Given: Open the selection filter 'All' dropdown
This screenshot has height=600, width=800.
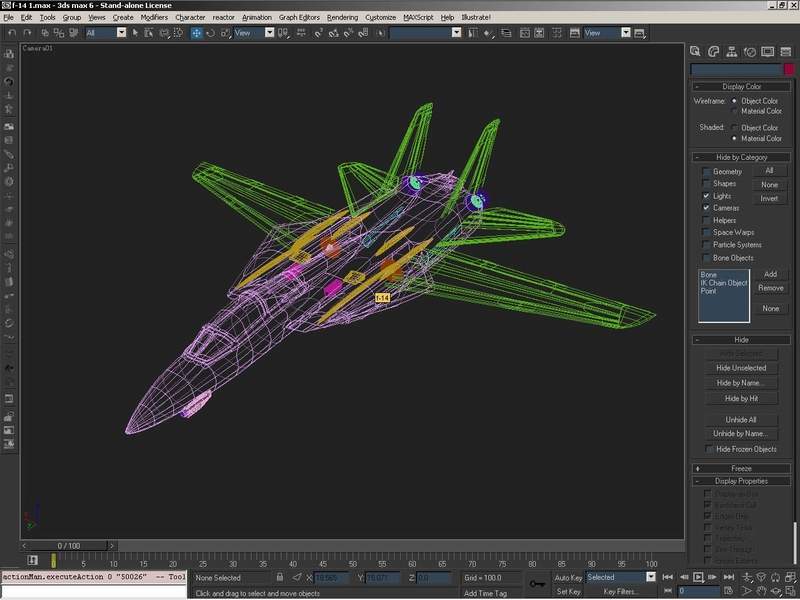Looking at the screenshot, I should (121, 33).
